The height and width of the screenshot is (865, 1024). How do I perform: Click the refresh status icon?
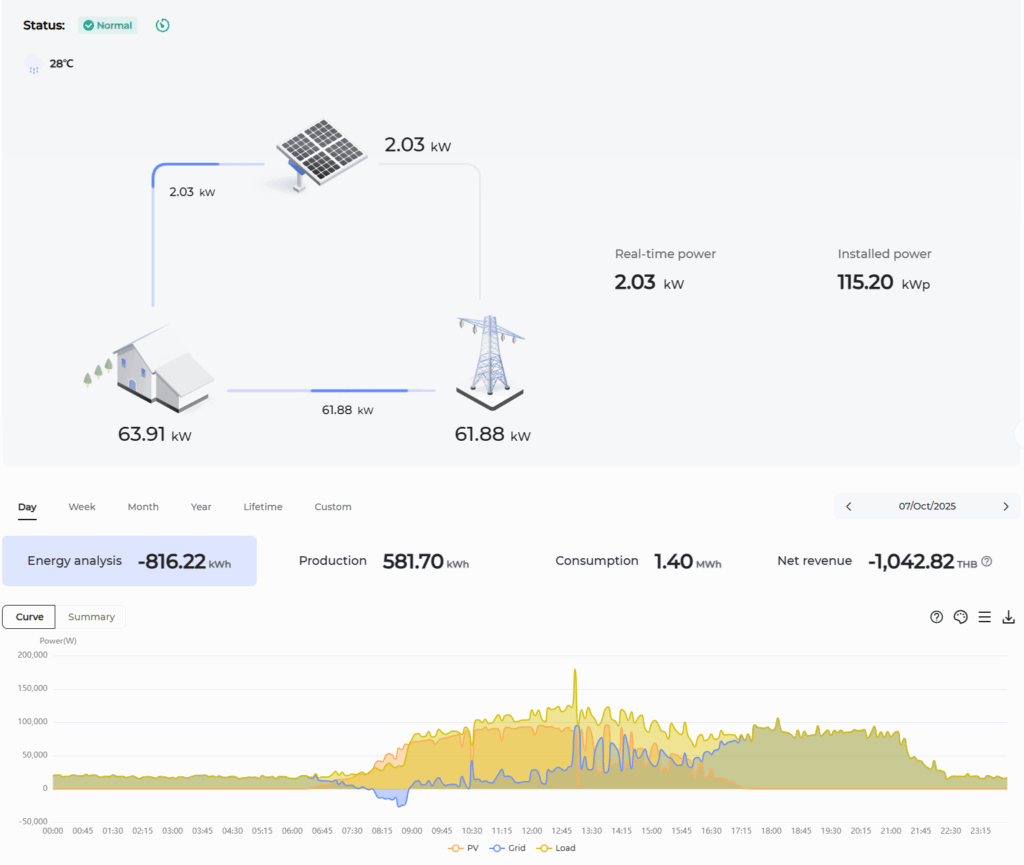[x=163, y=25]
